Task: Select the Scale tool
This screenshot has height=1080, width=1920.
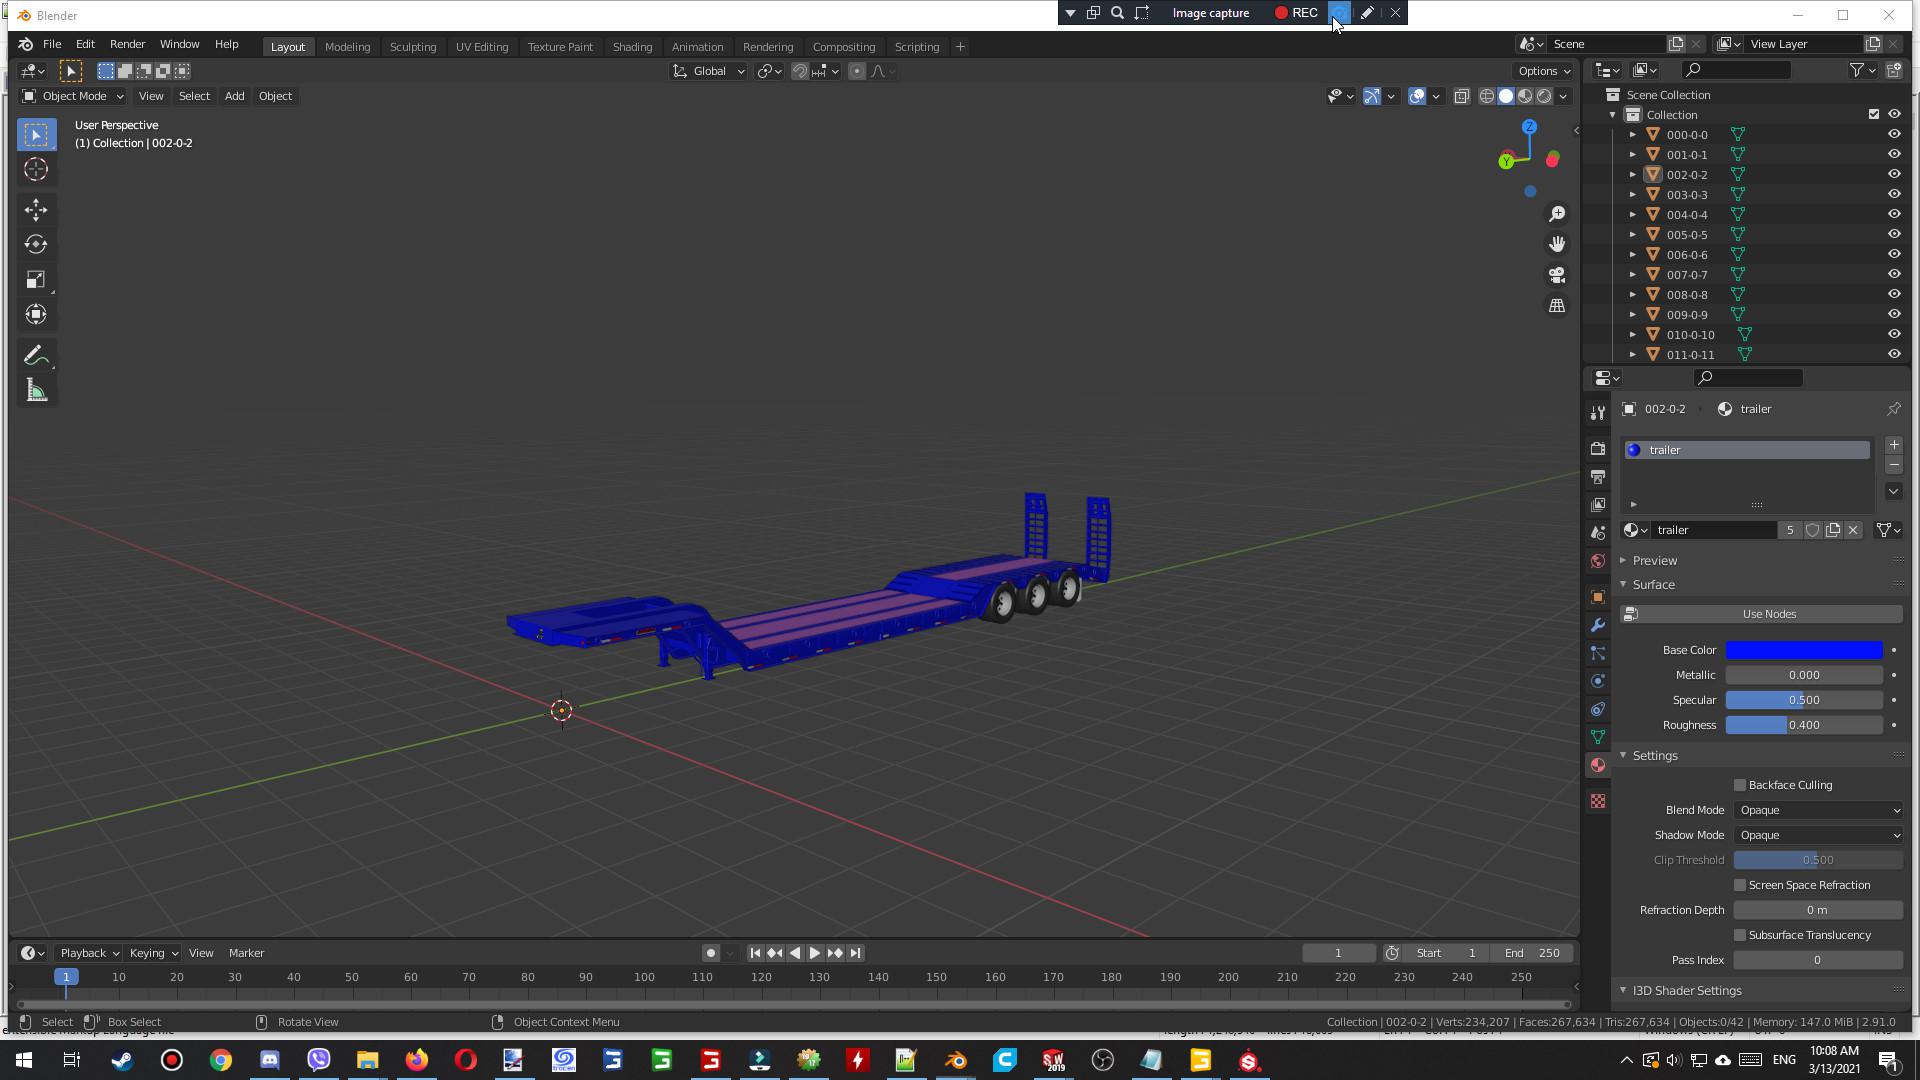Action: (x=36, y=279)
